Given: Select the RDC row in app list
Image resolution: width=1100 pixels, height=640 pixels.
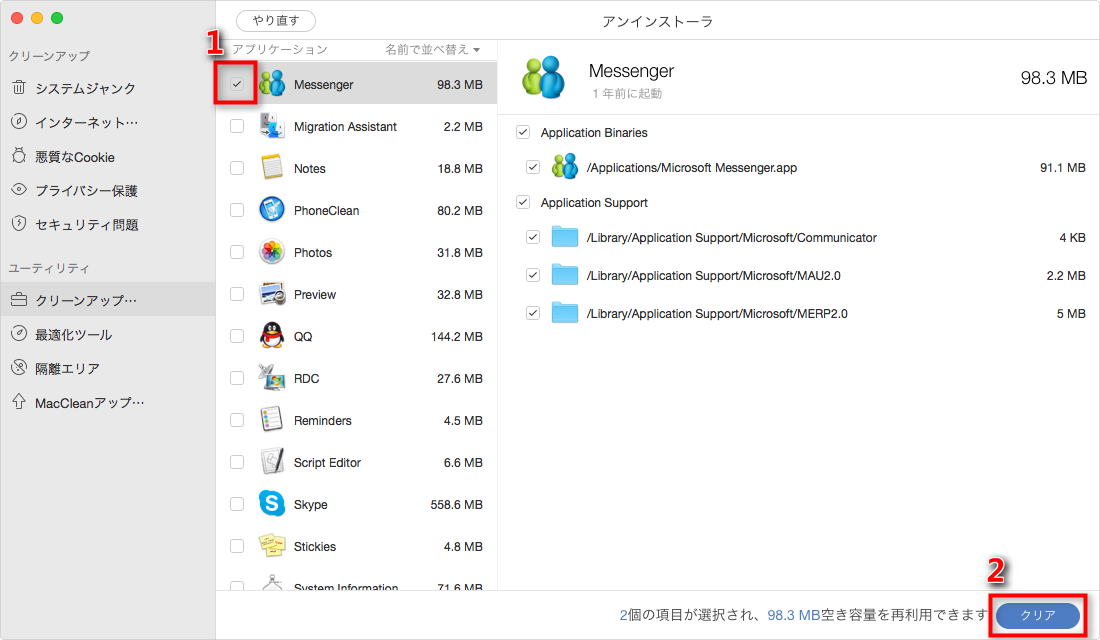Looking at the screenshot, I should [x=356, y=378].
